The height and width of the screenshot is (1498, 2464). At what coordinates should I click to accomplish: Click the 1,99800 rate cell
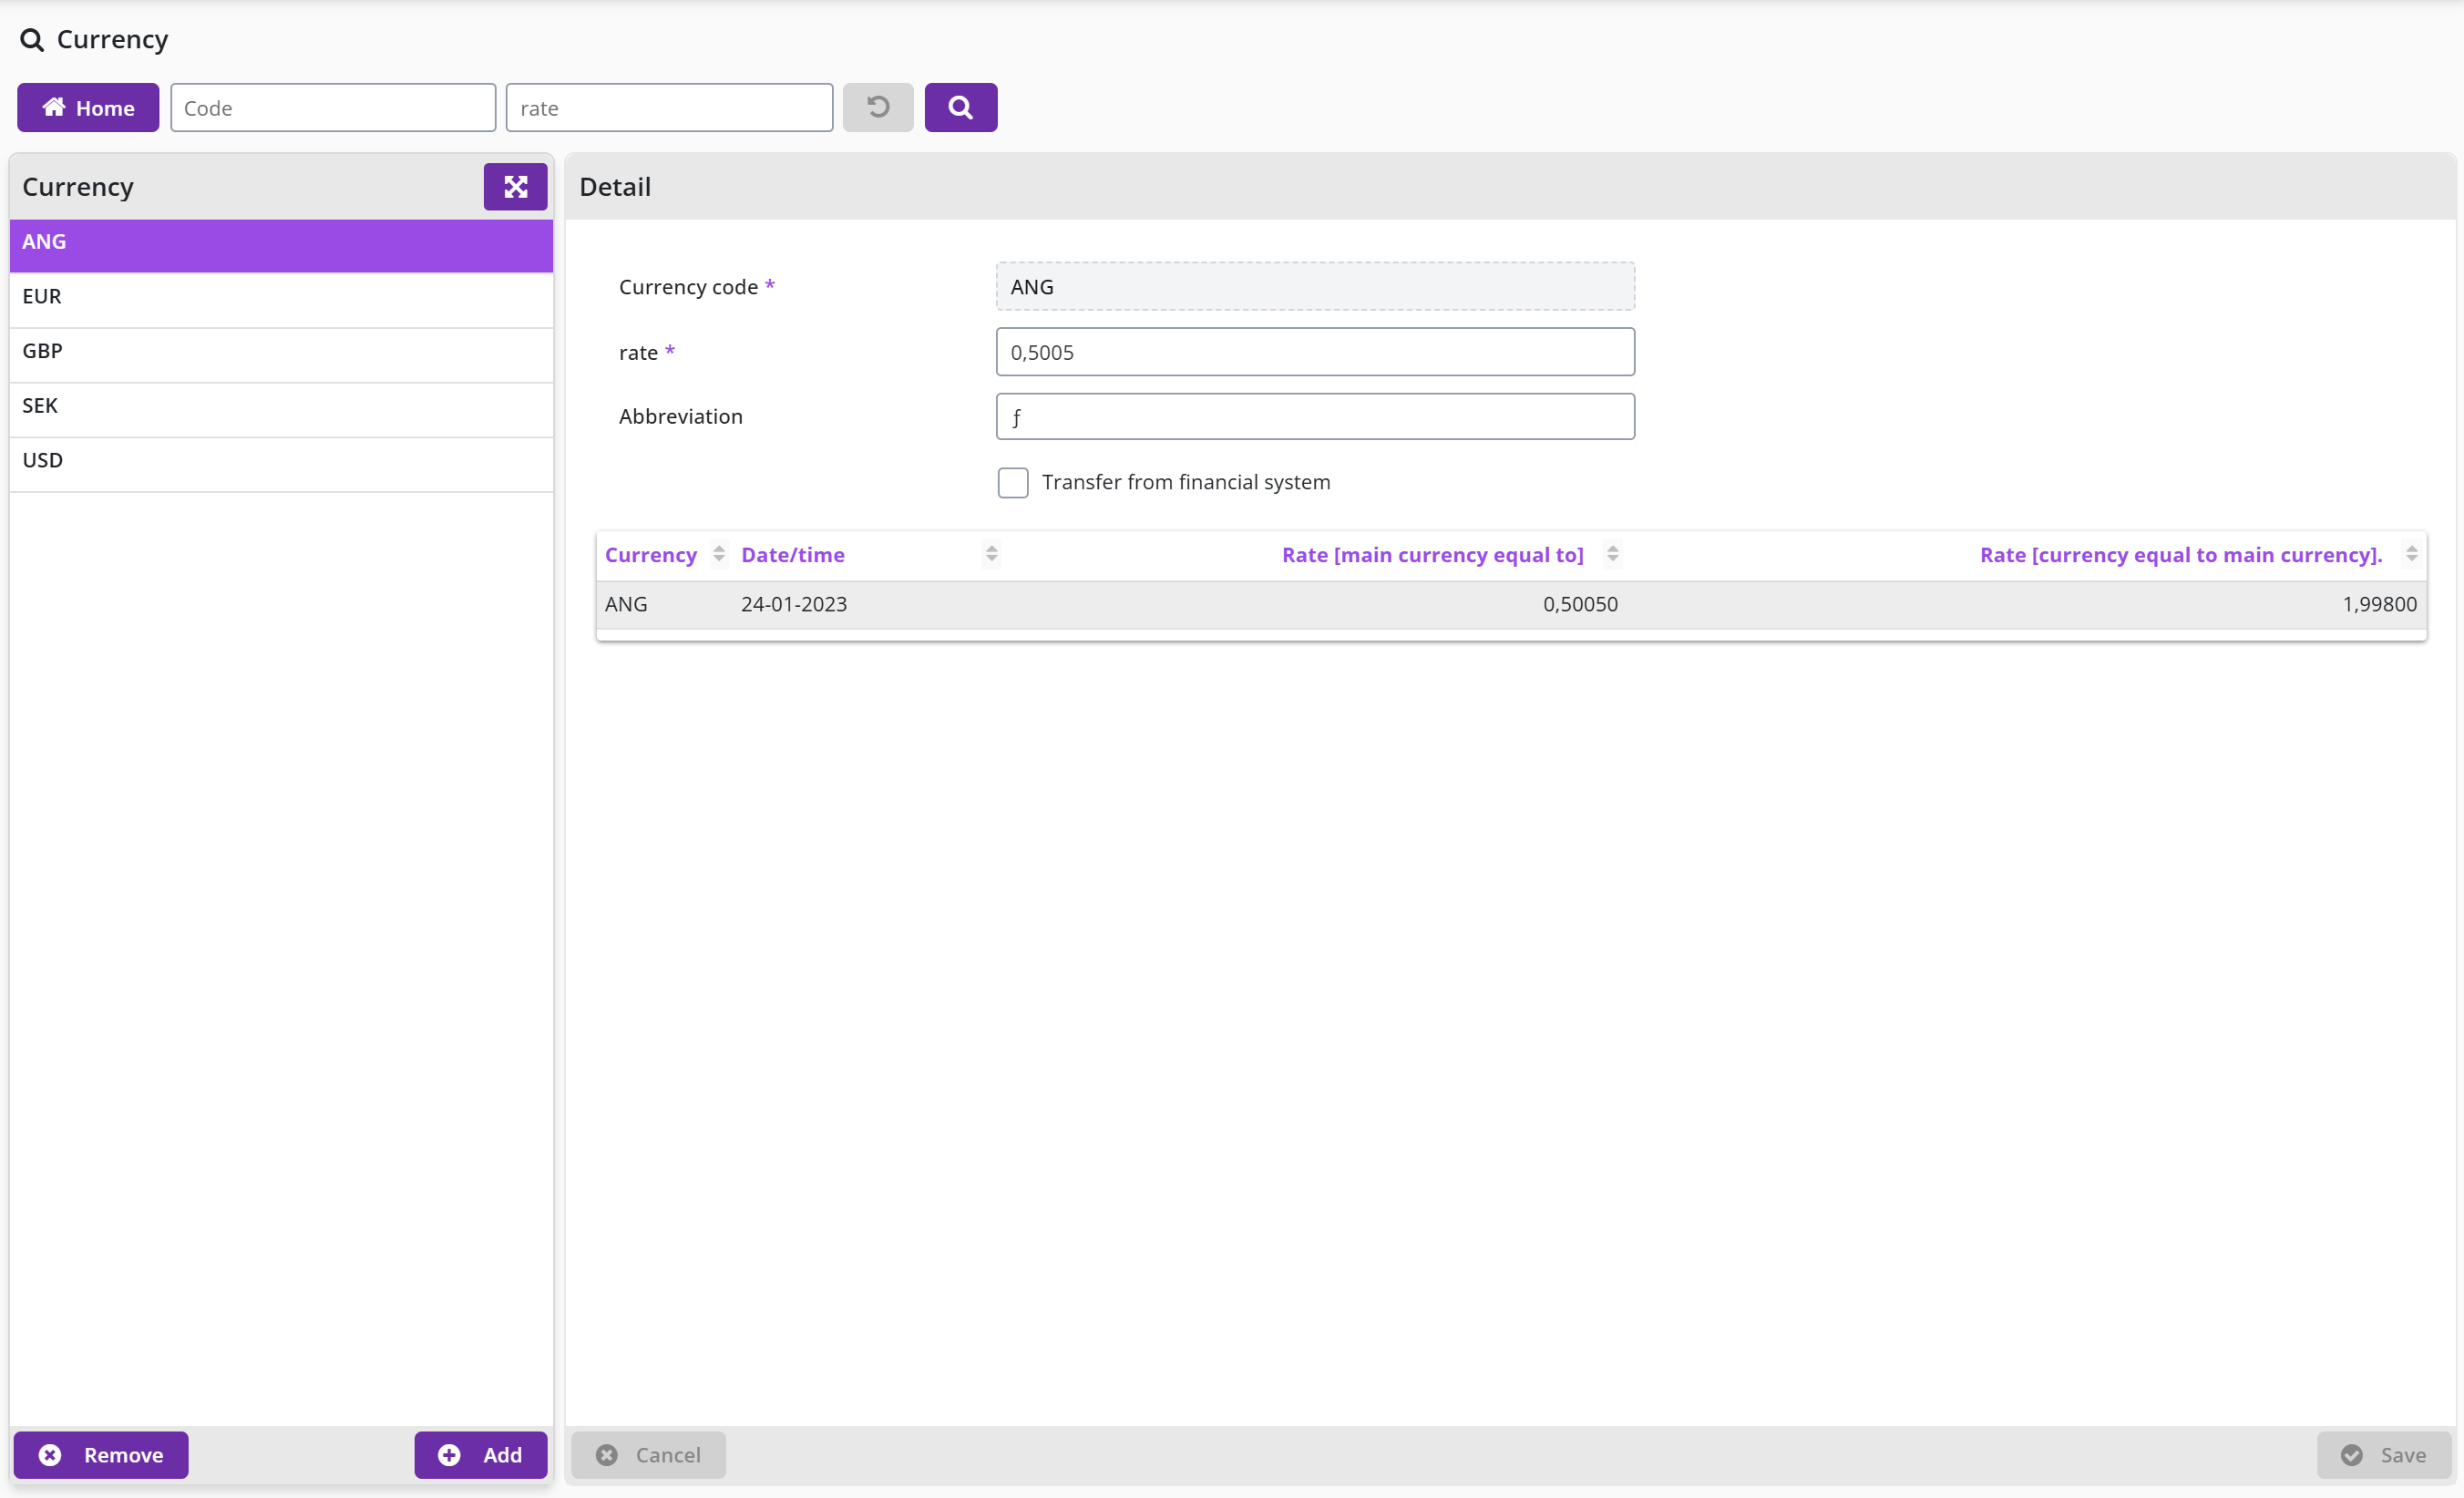(x=2379, y=605)
